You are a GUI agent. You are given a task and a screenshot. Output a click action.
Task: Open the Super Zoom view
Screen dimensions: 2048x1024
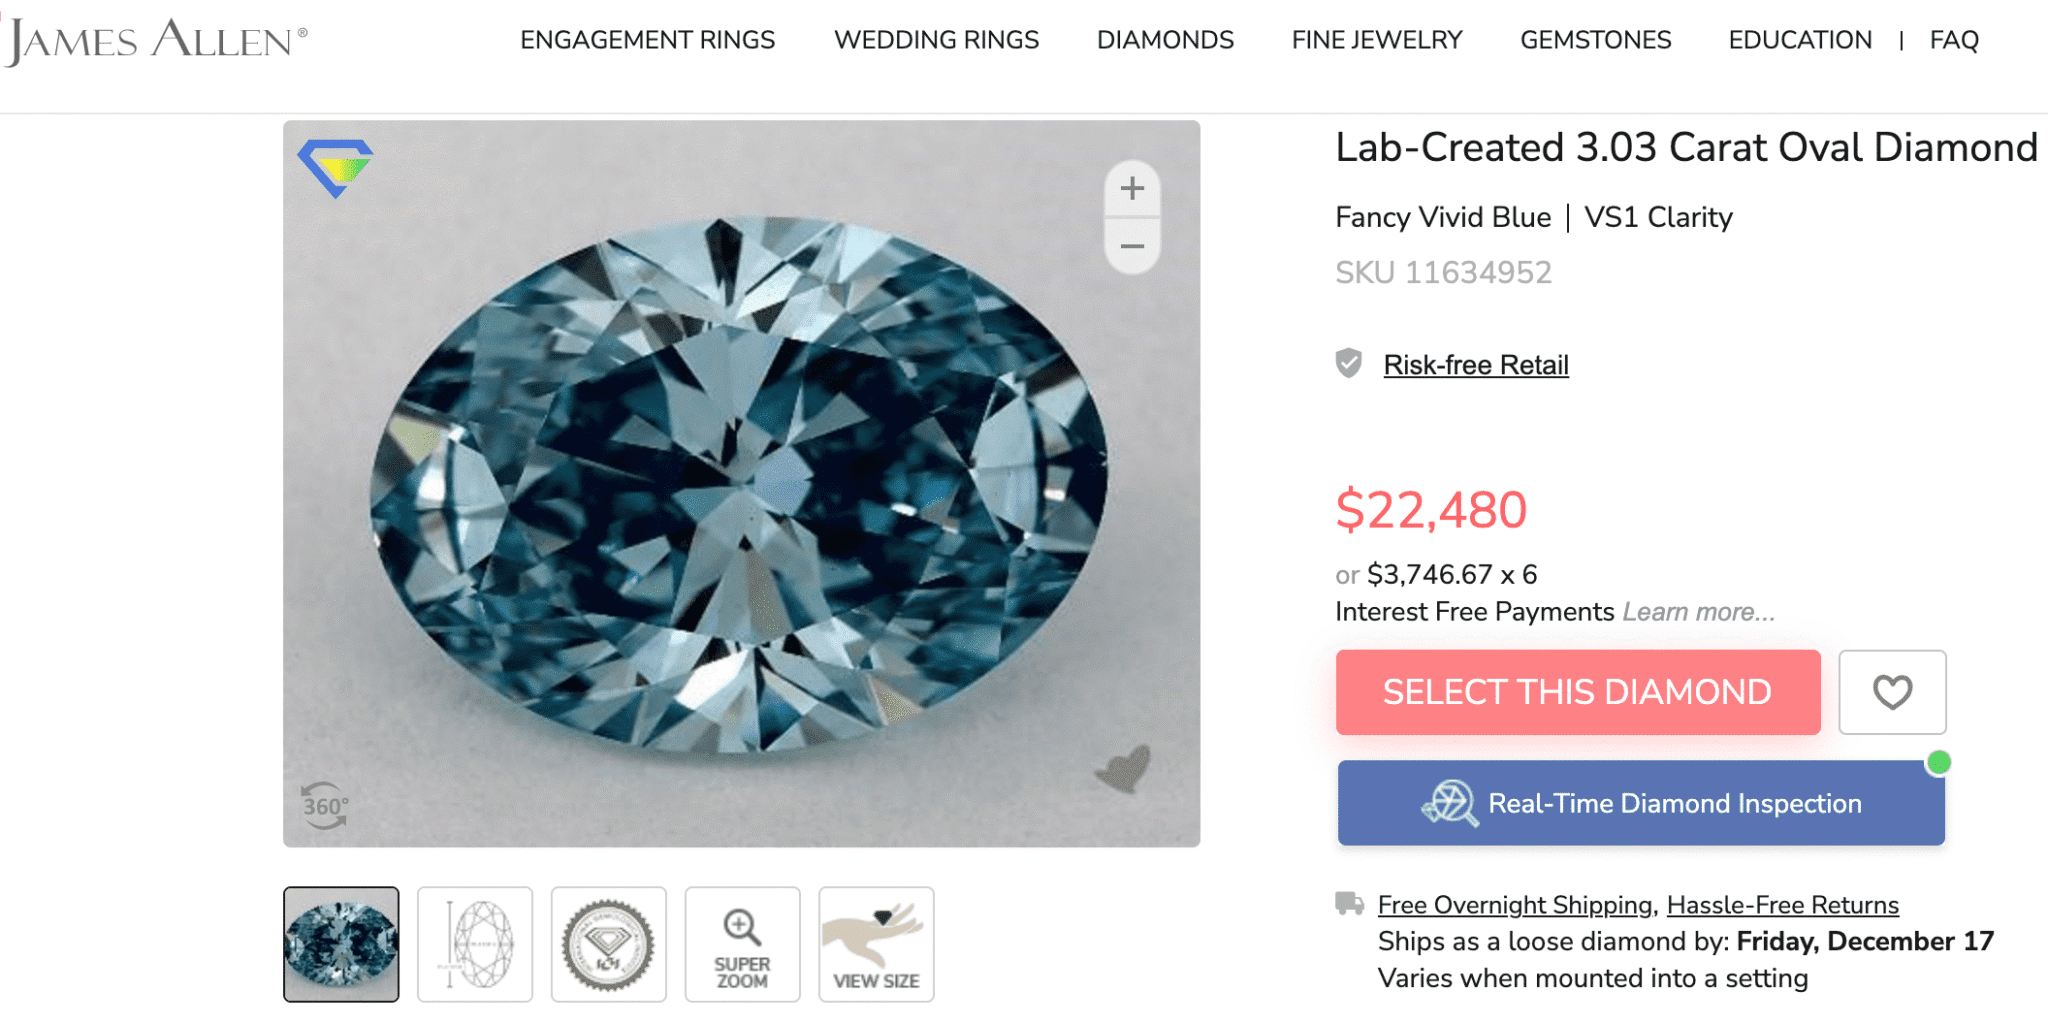click(742, 944)
